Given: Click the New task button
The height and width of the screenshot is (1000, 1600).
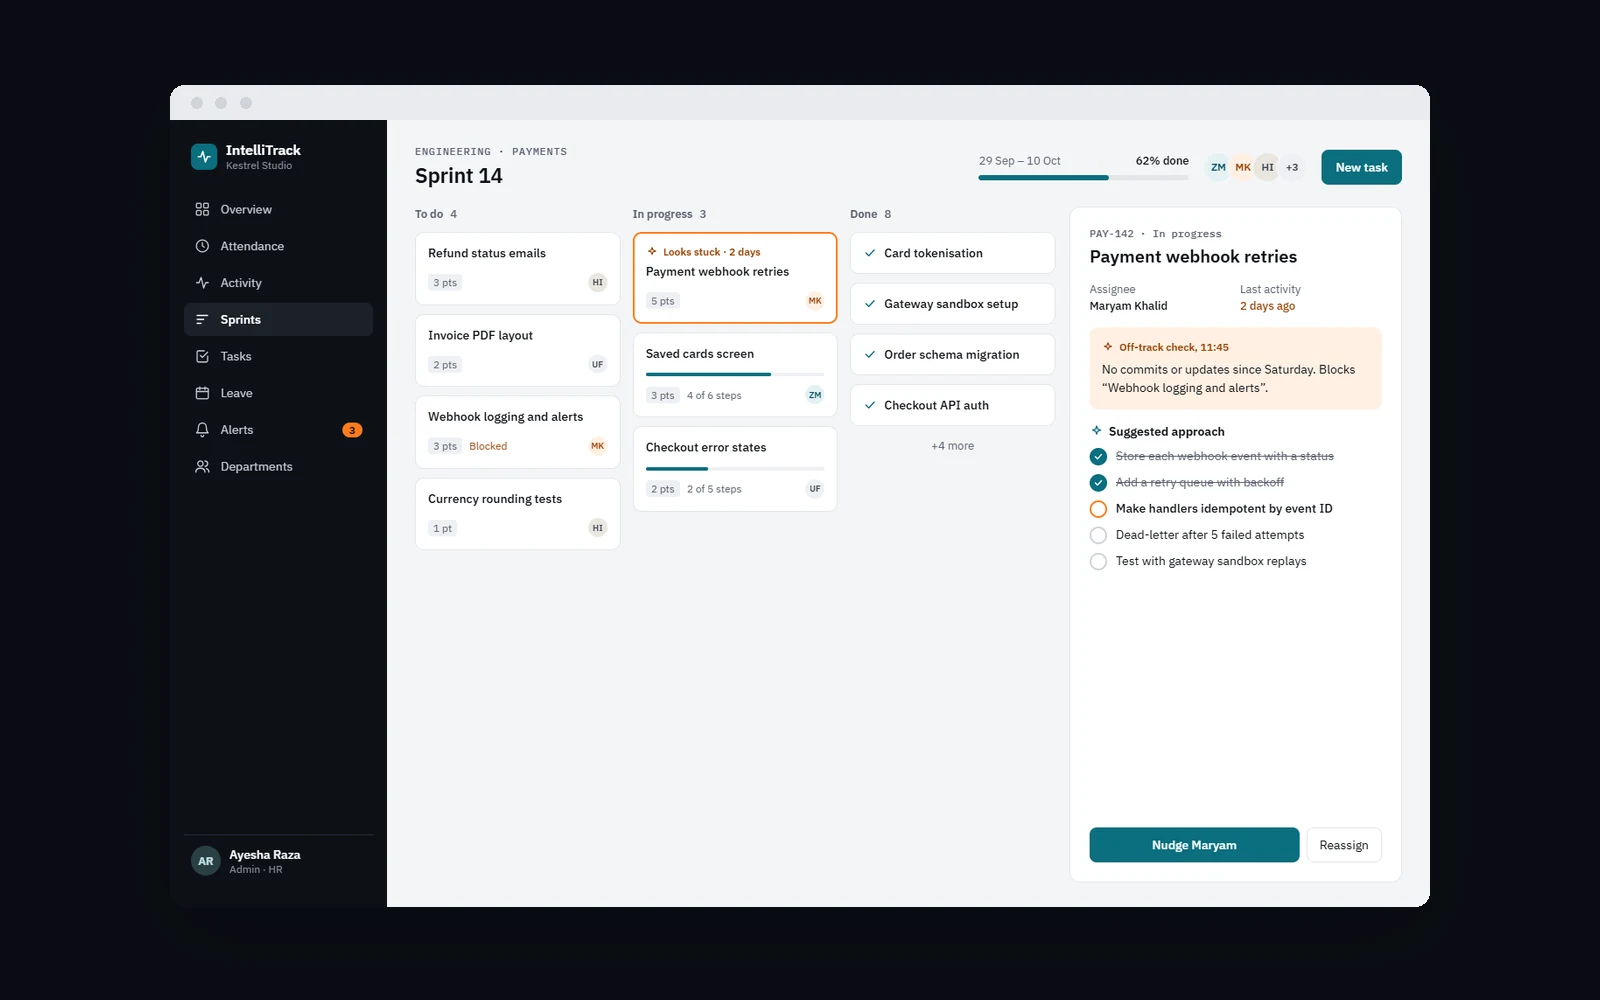Looking at the screenshot, I should [1361, 167].
